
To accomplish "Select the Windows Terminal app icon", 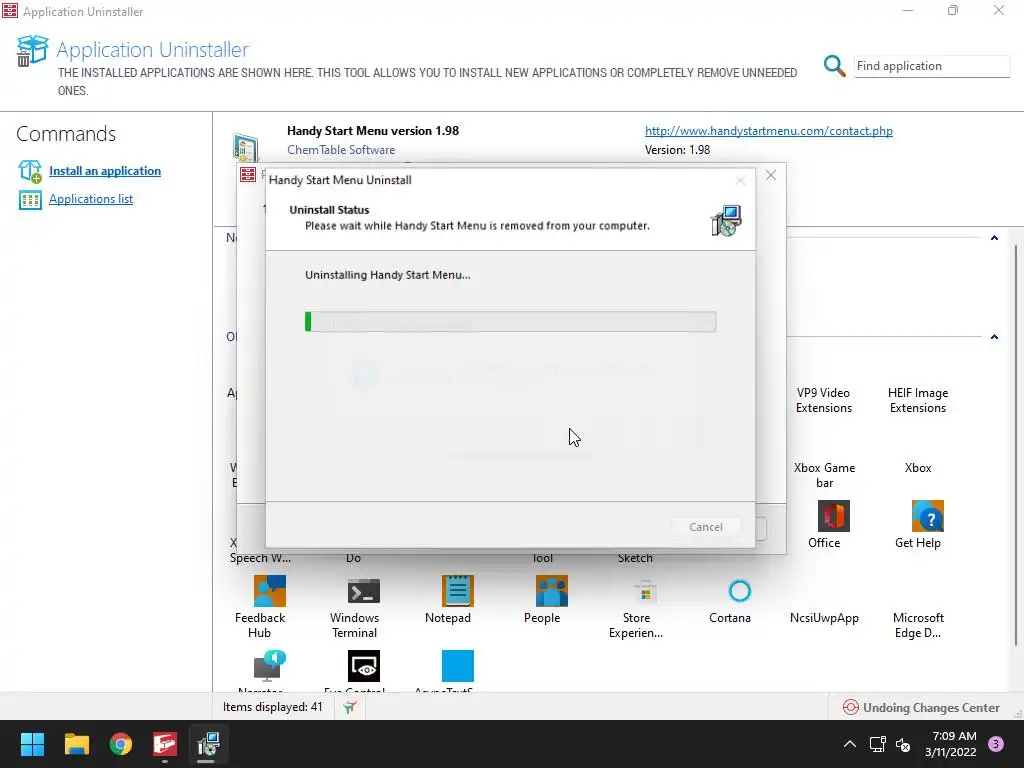I will click(x=363, y=591).
